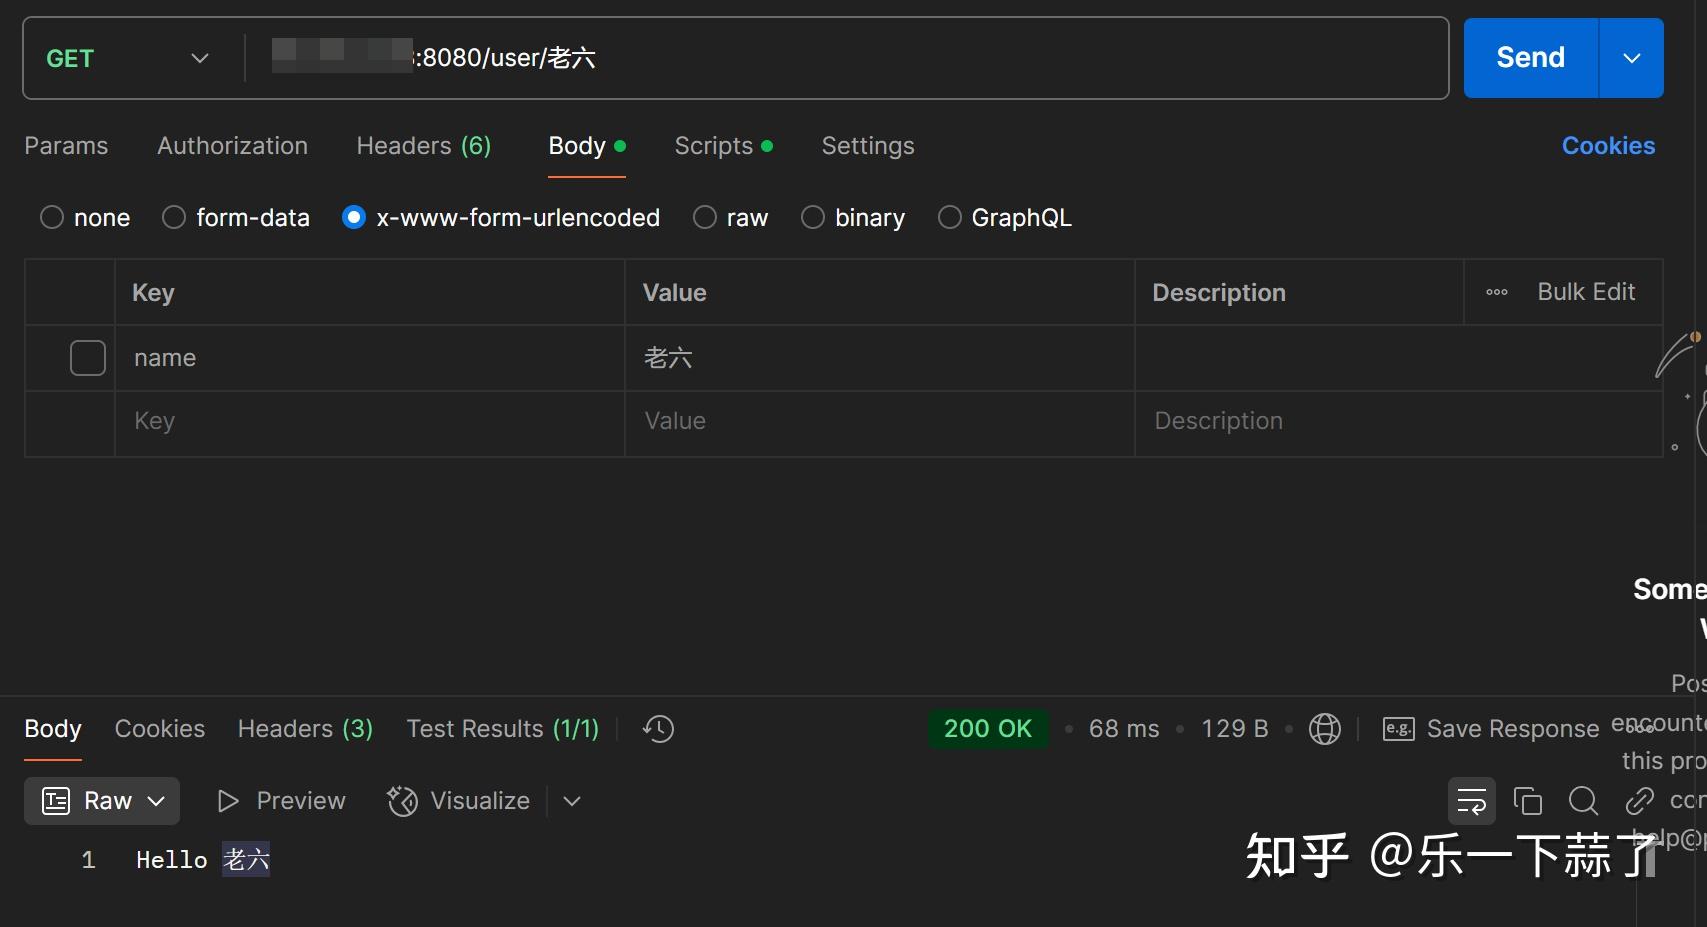Click the Send button
This screenshot has width=1707, height=927.
(1528, 57)
